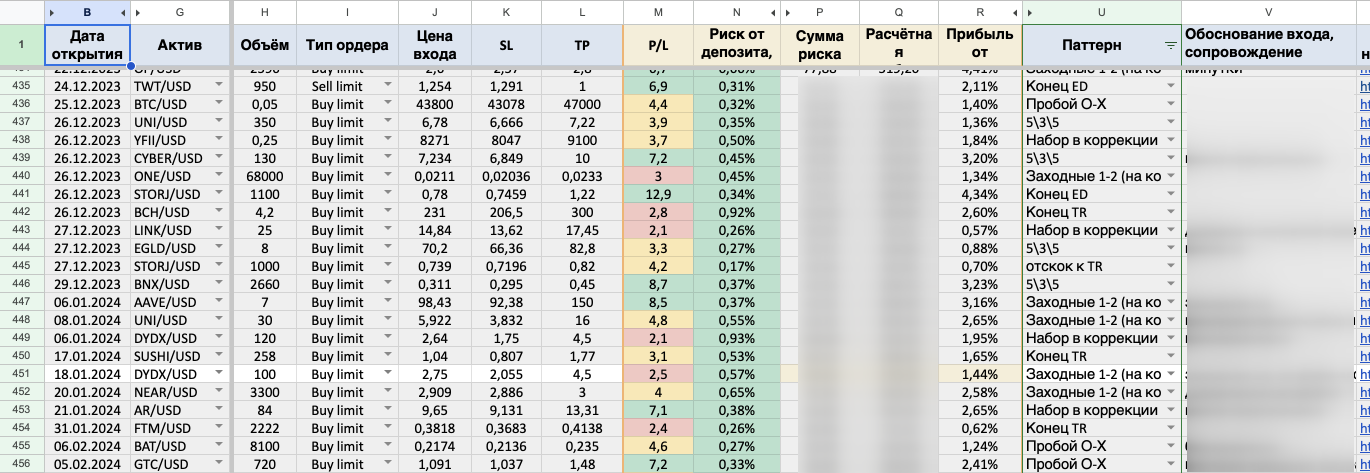Click the entry price cell 43800
This screenshot has height=473, width=1370.
(x=434, y=105)
